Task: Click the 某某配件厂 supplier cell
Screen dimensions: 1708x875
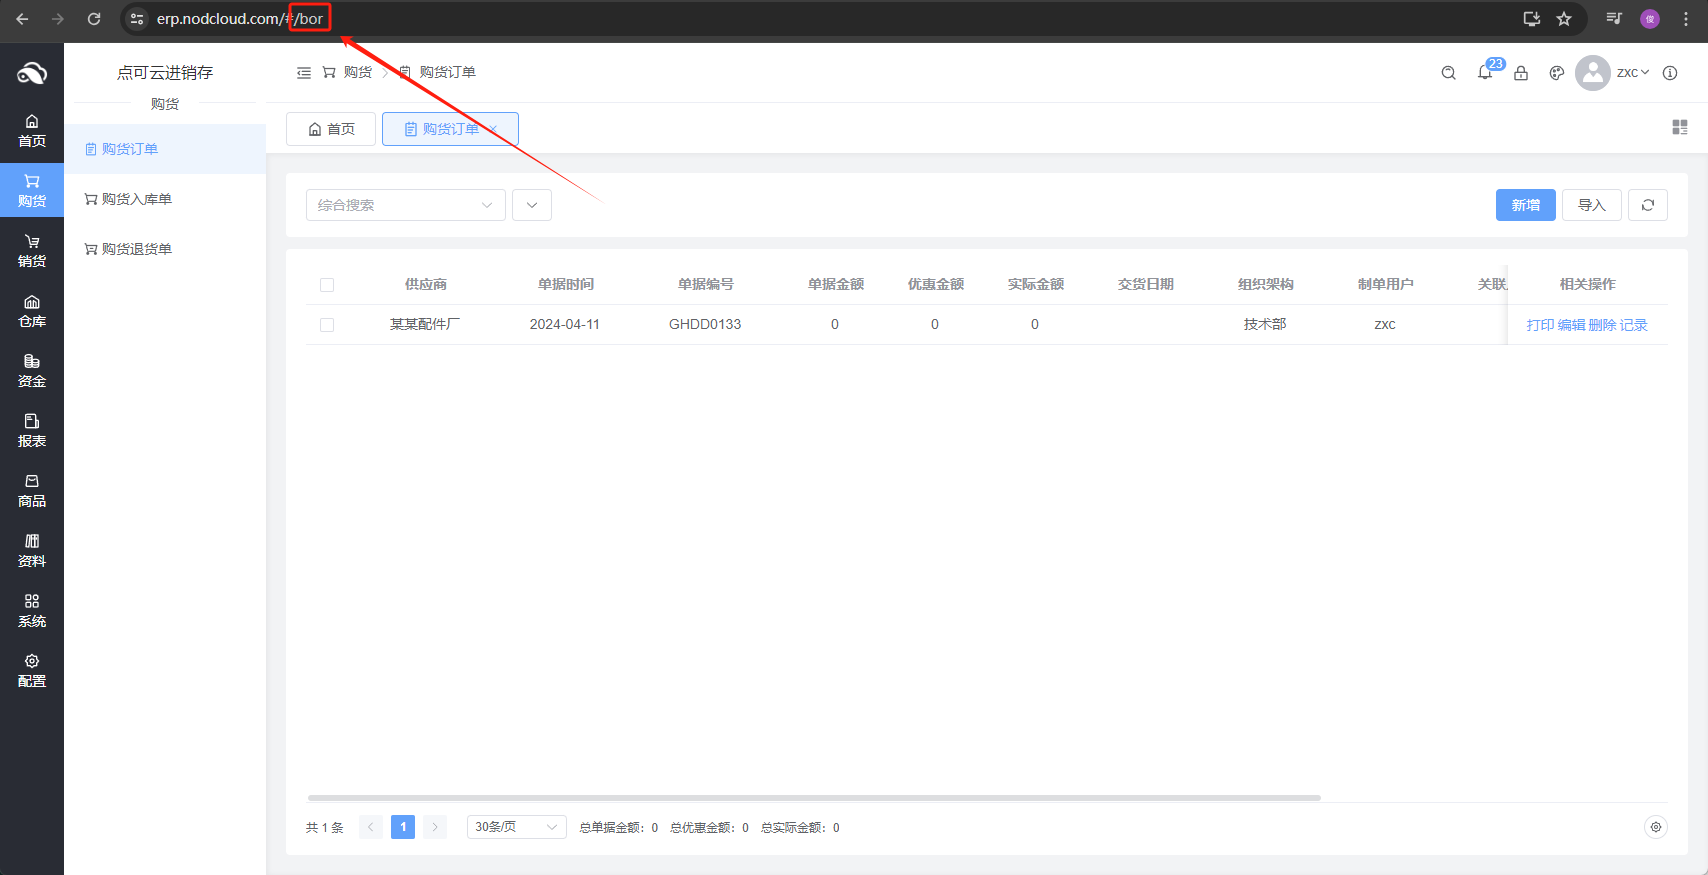Action: [425, 325]
